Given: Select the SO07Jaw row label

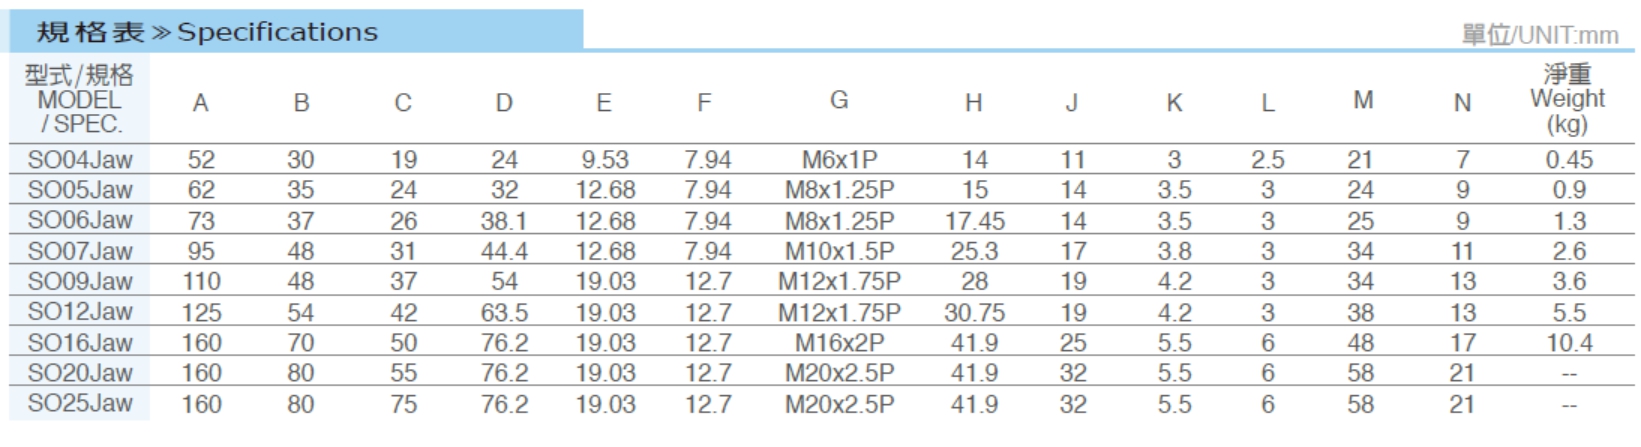Looking at the screenshot, I should (x=80, y=251).
